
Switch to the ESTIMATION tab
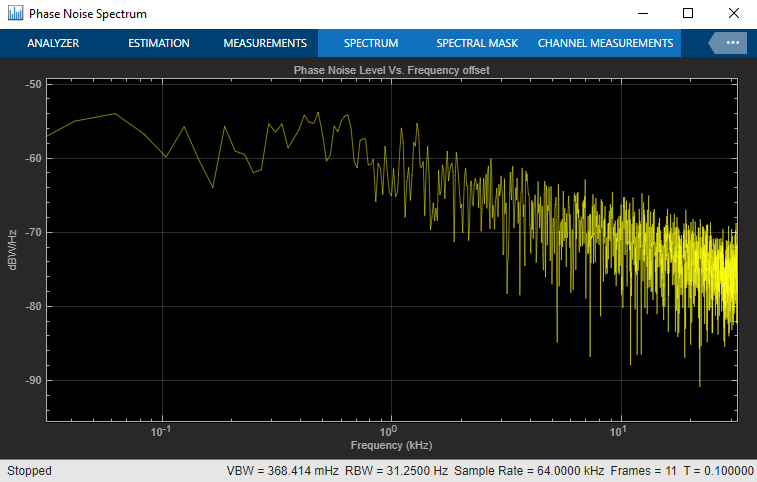(x=159, y=43)
